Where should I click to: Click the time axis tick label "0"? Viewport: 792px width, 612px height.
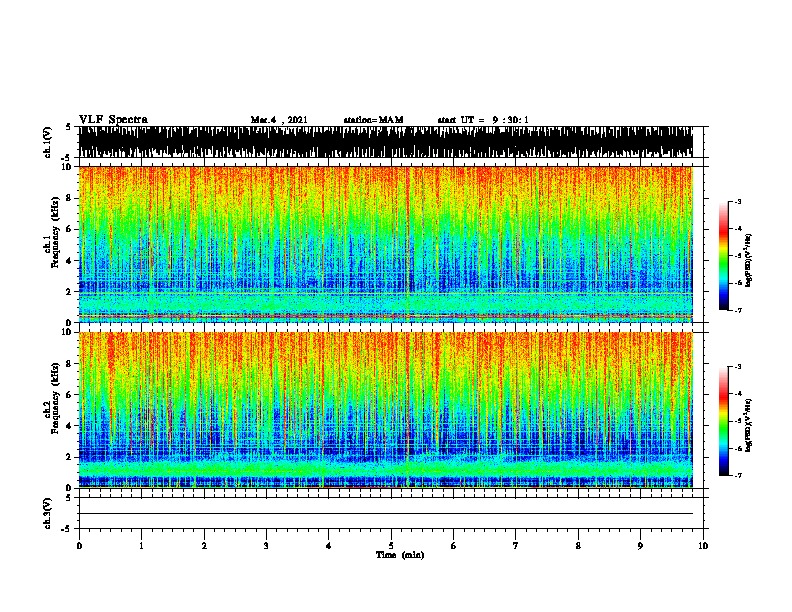tap(79, 545)
